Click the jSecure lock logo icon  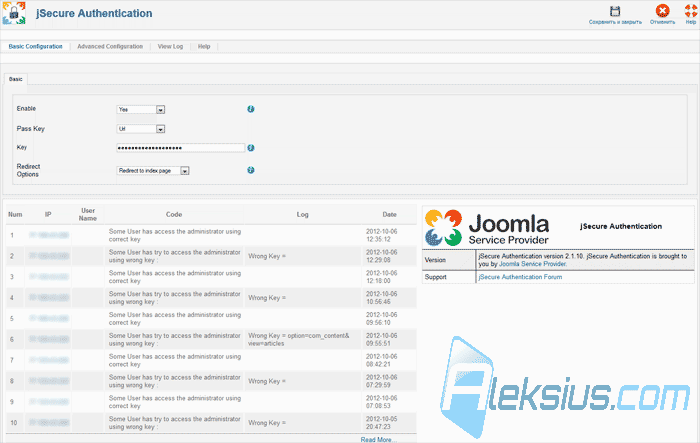(13, 13)
